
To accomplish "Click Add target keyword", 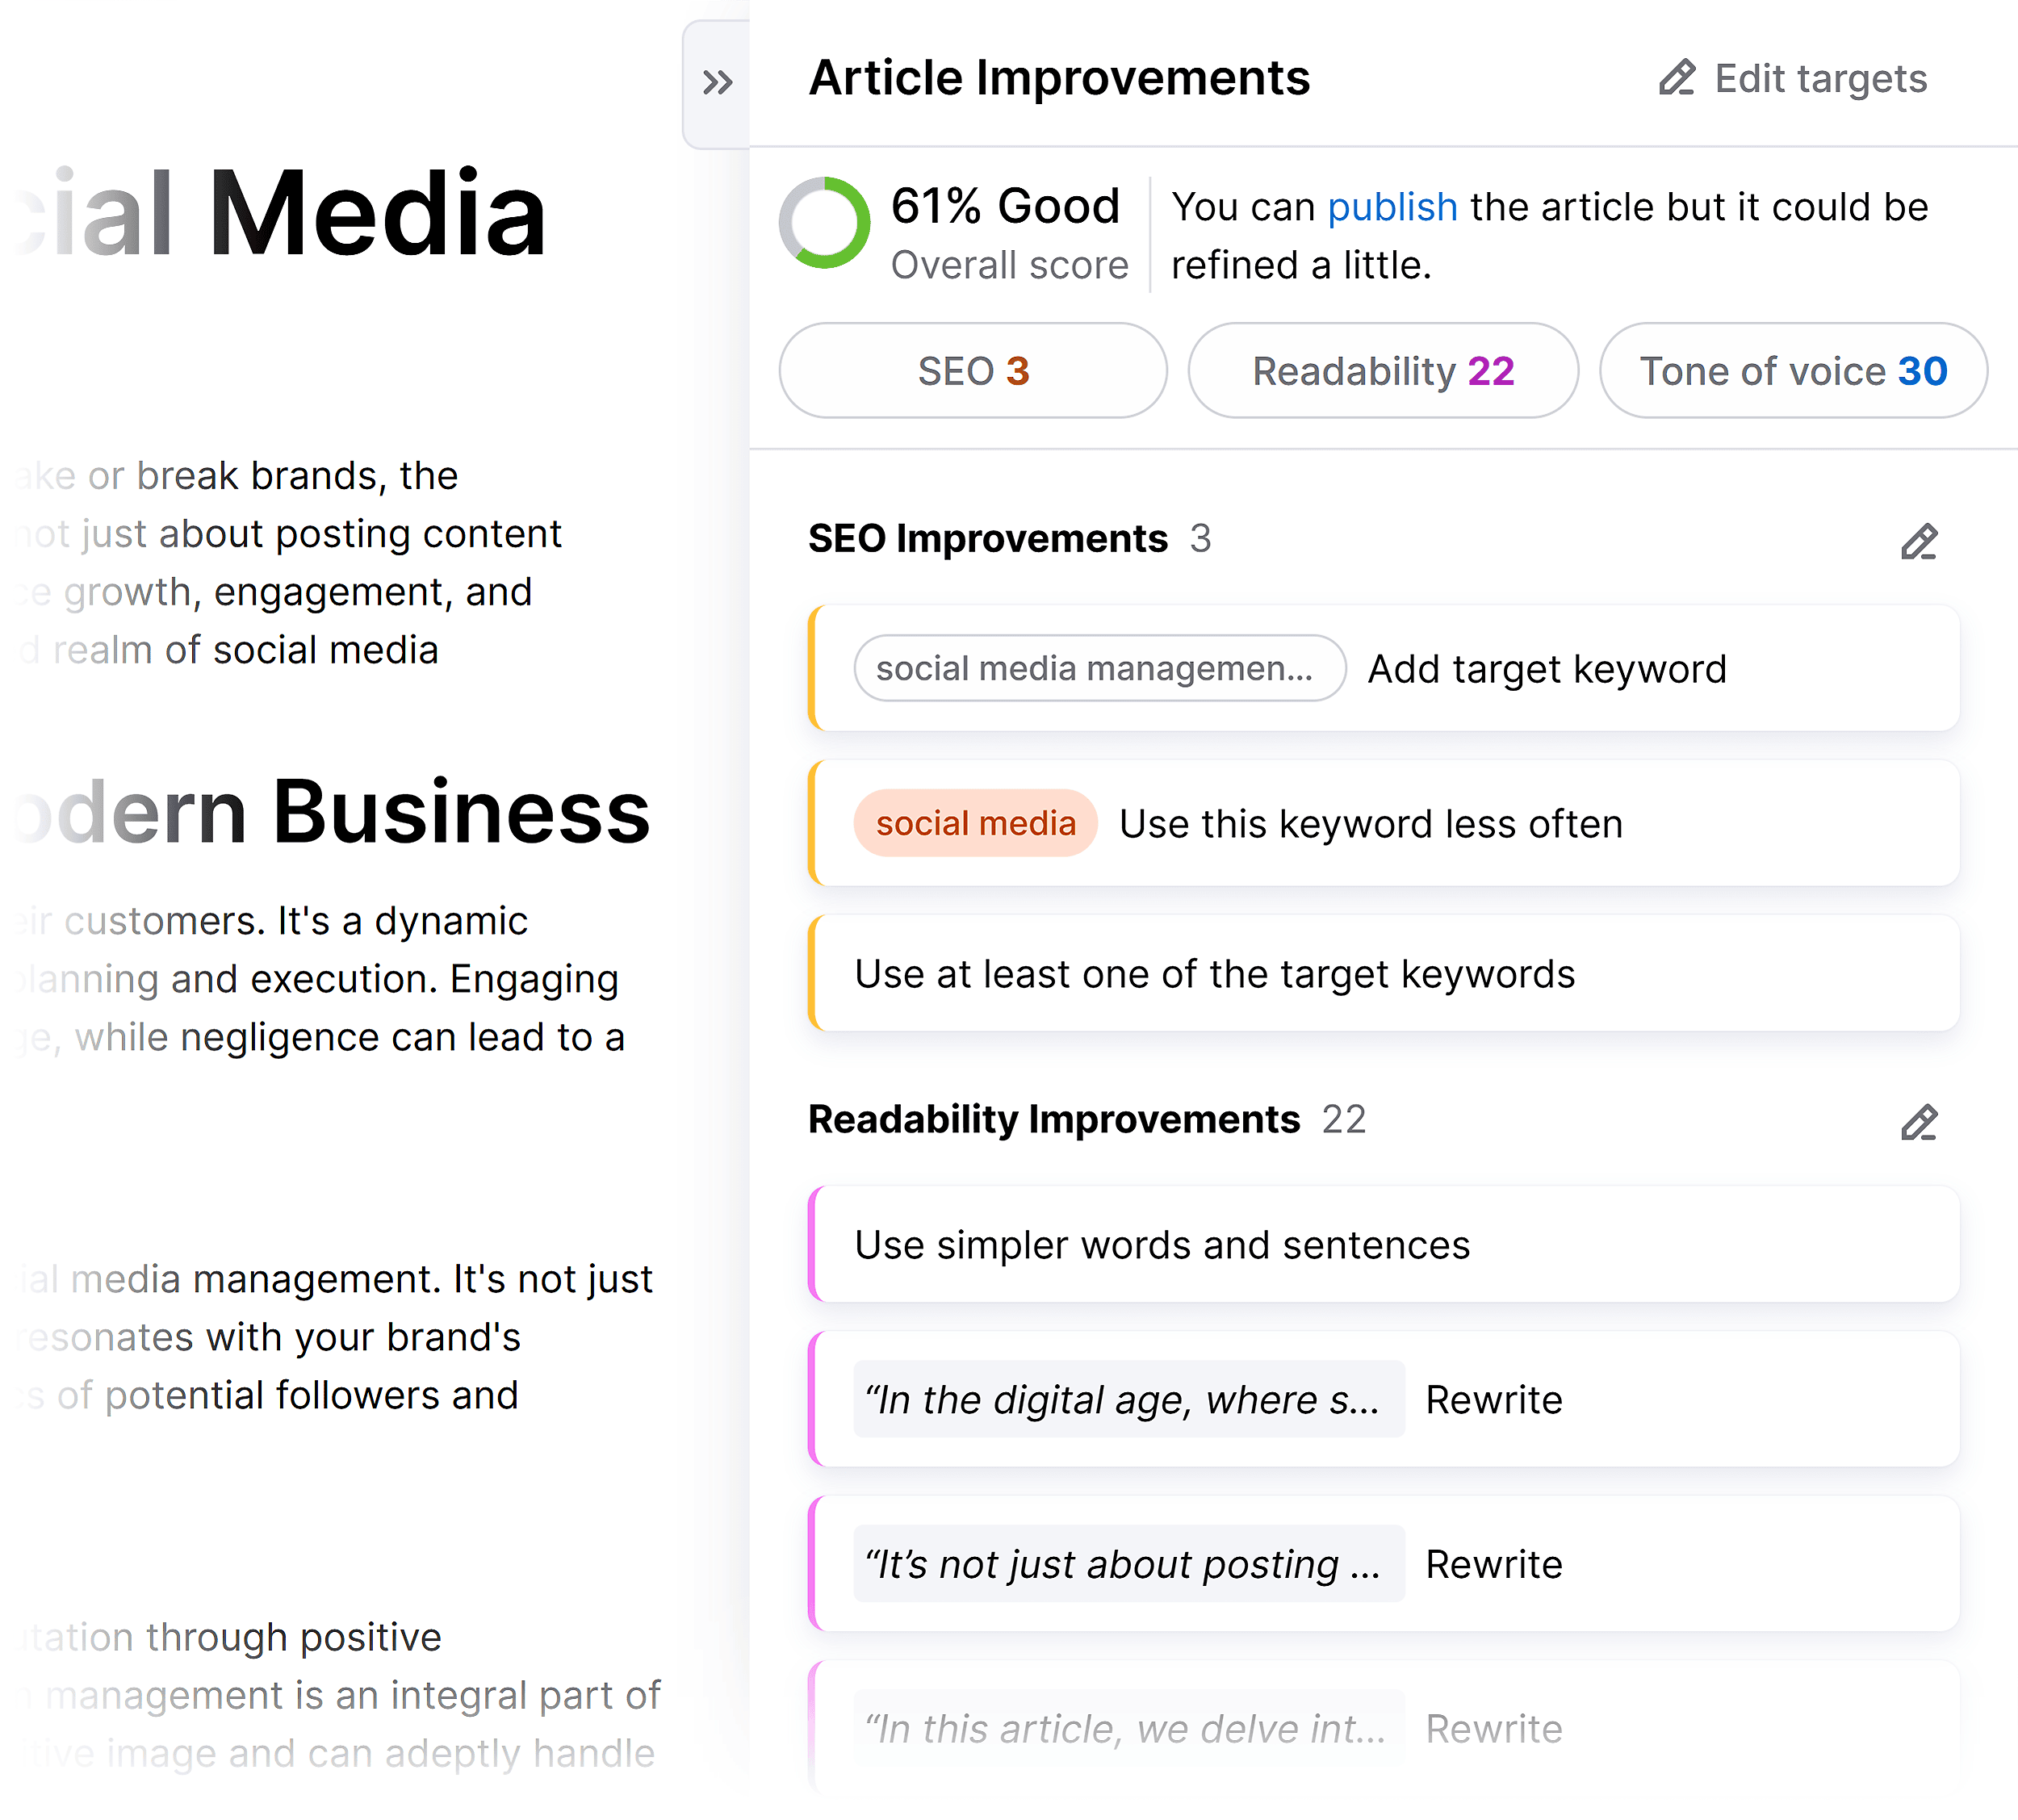I will 1547,669.
